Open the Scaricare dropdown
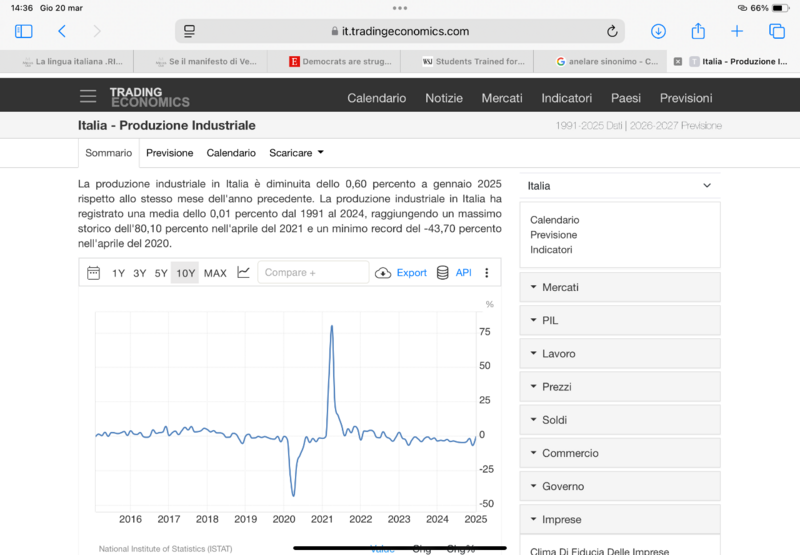 tap(296, 153)
